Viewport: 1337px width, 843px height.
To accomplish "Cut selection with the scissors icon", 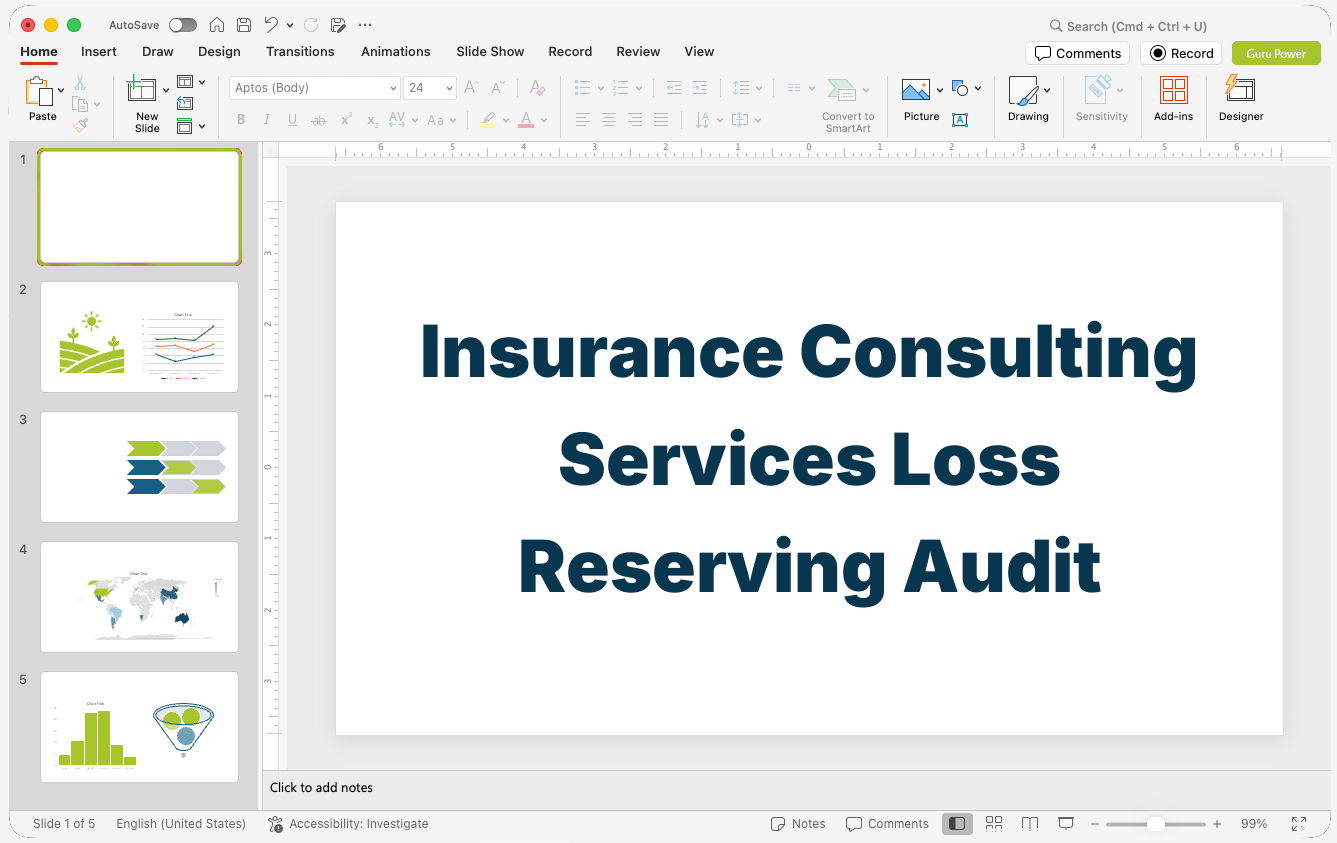I will [80, 83].
